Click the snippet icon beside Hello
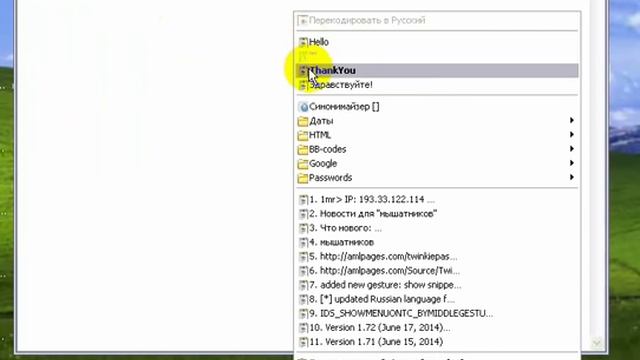Screen dimensions: 640x360 click(303, 42)
